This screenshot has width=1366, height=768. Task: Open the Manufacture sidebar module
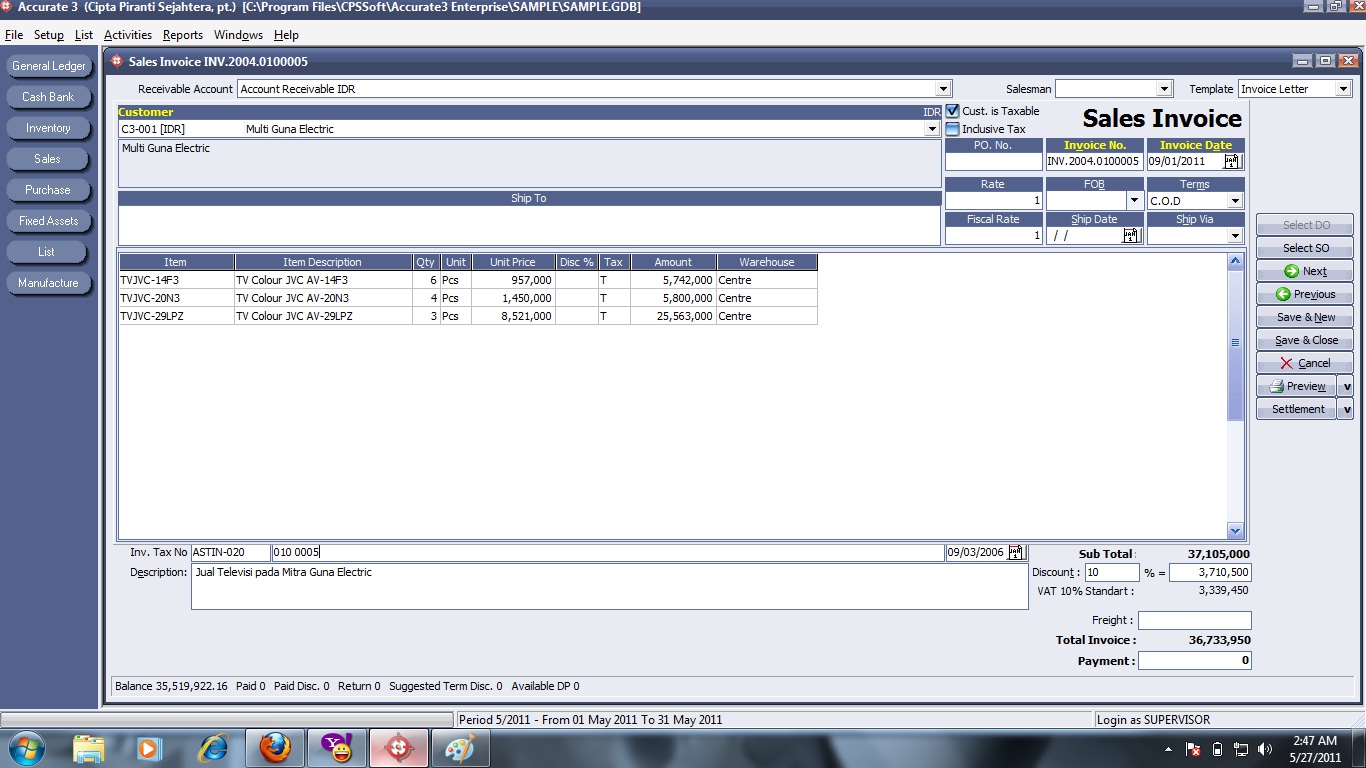[x=48, y=283]
